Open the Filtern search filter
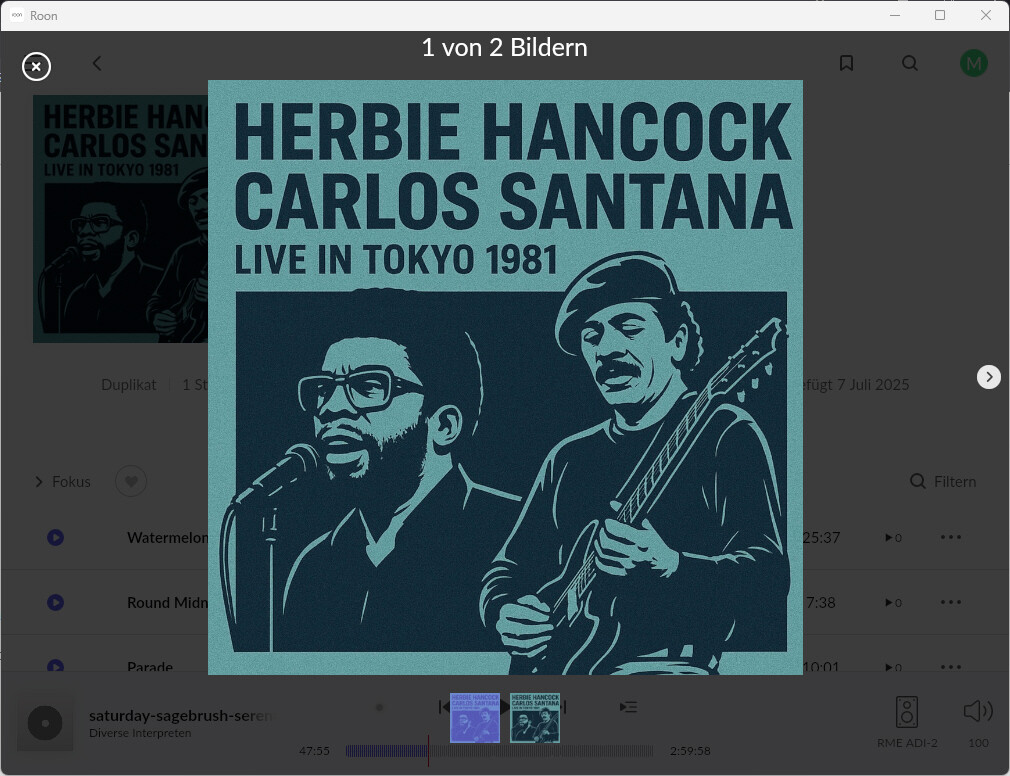Viewport: 1010px width, 776px height. pyautogui.click(x=942, y=482)
